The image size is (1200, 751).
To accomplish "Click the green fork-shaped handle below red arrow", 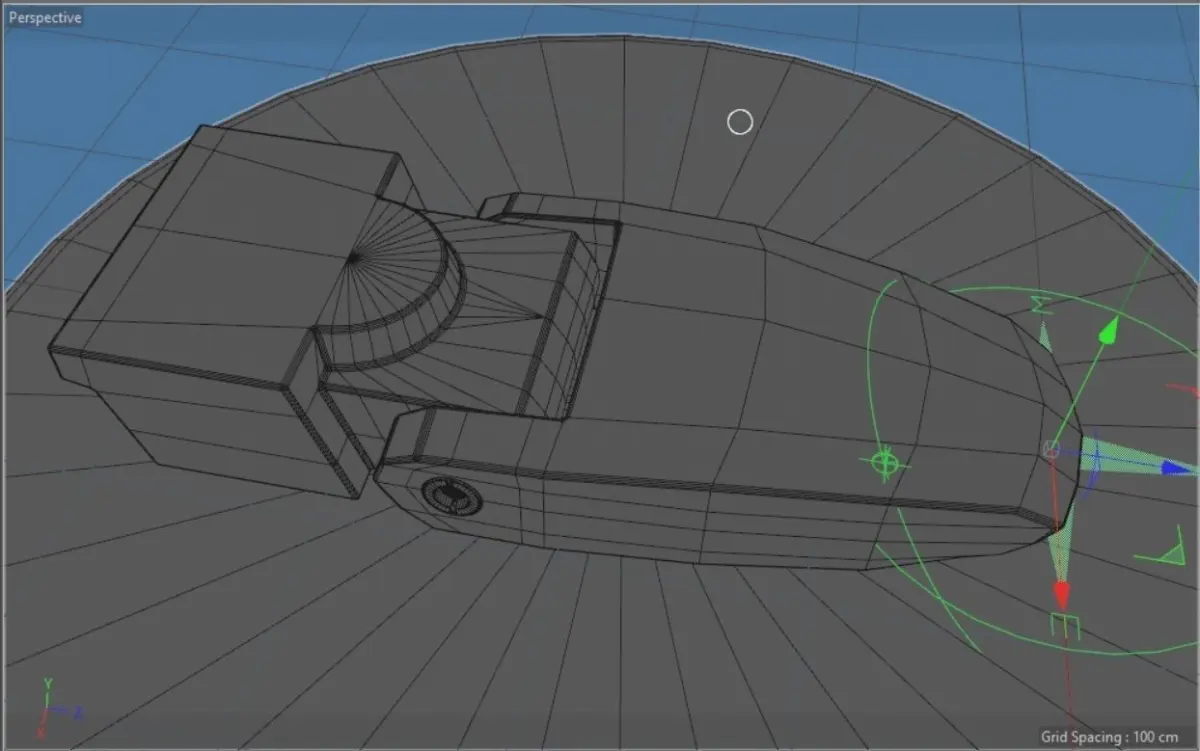I will pos(1064,628).
